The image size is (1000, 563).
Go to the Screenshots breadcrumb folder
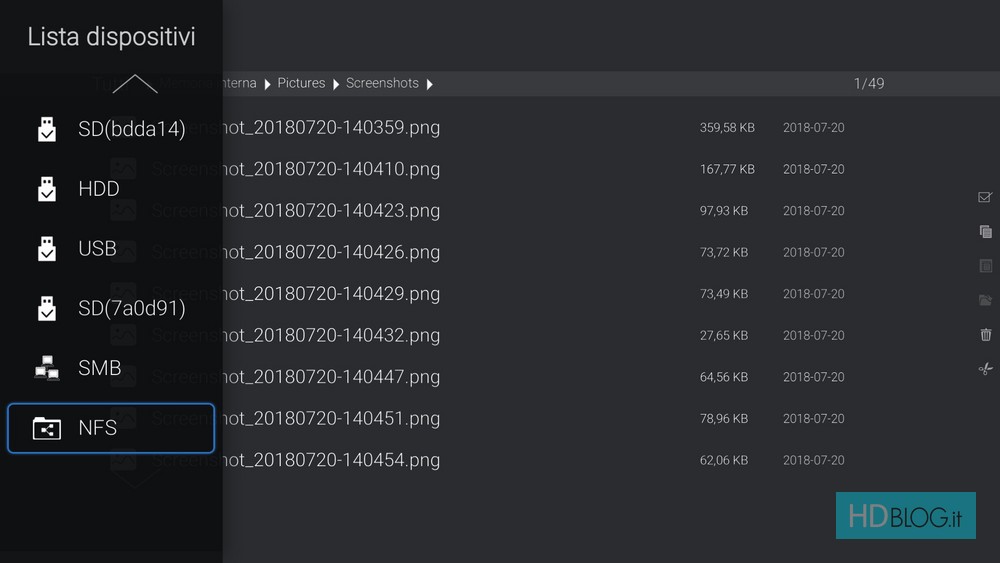[382, 84]
